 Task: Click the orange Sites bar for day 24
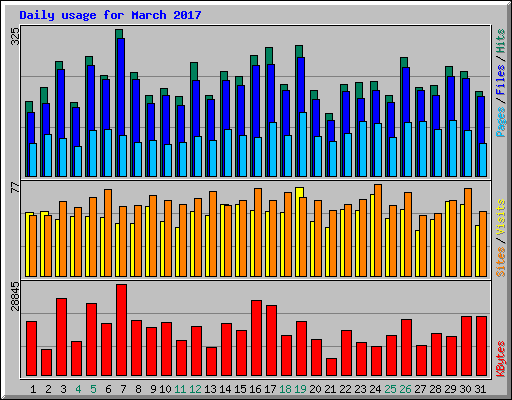pos(378,230)
